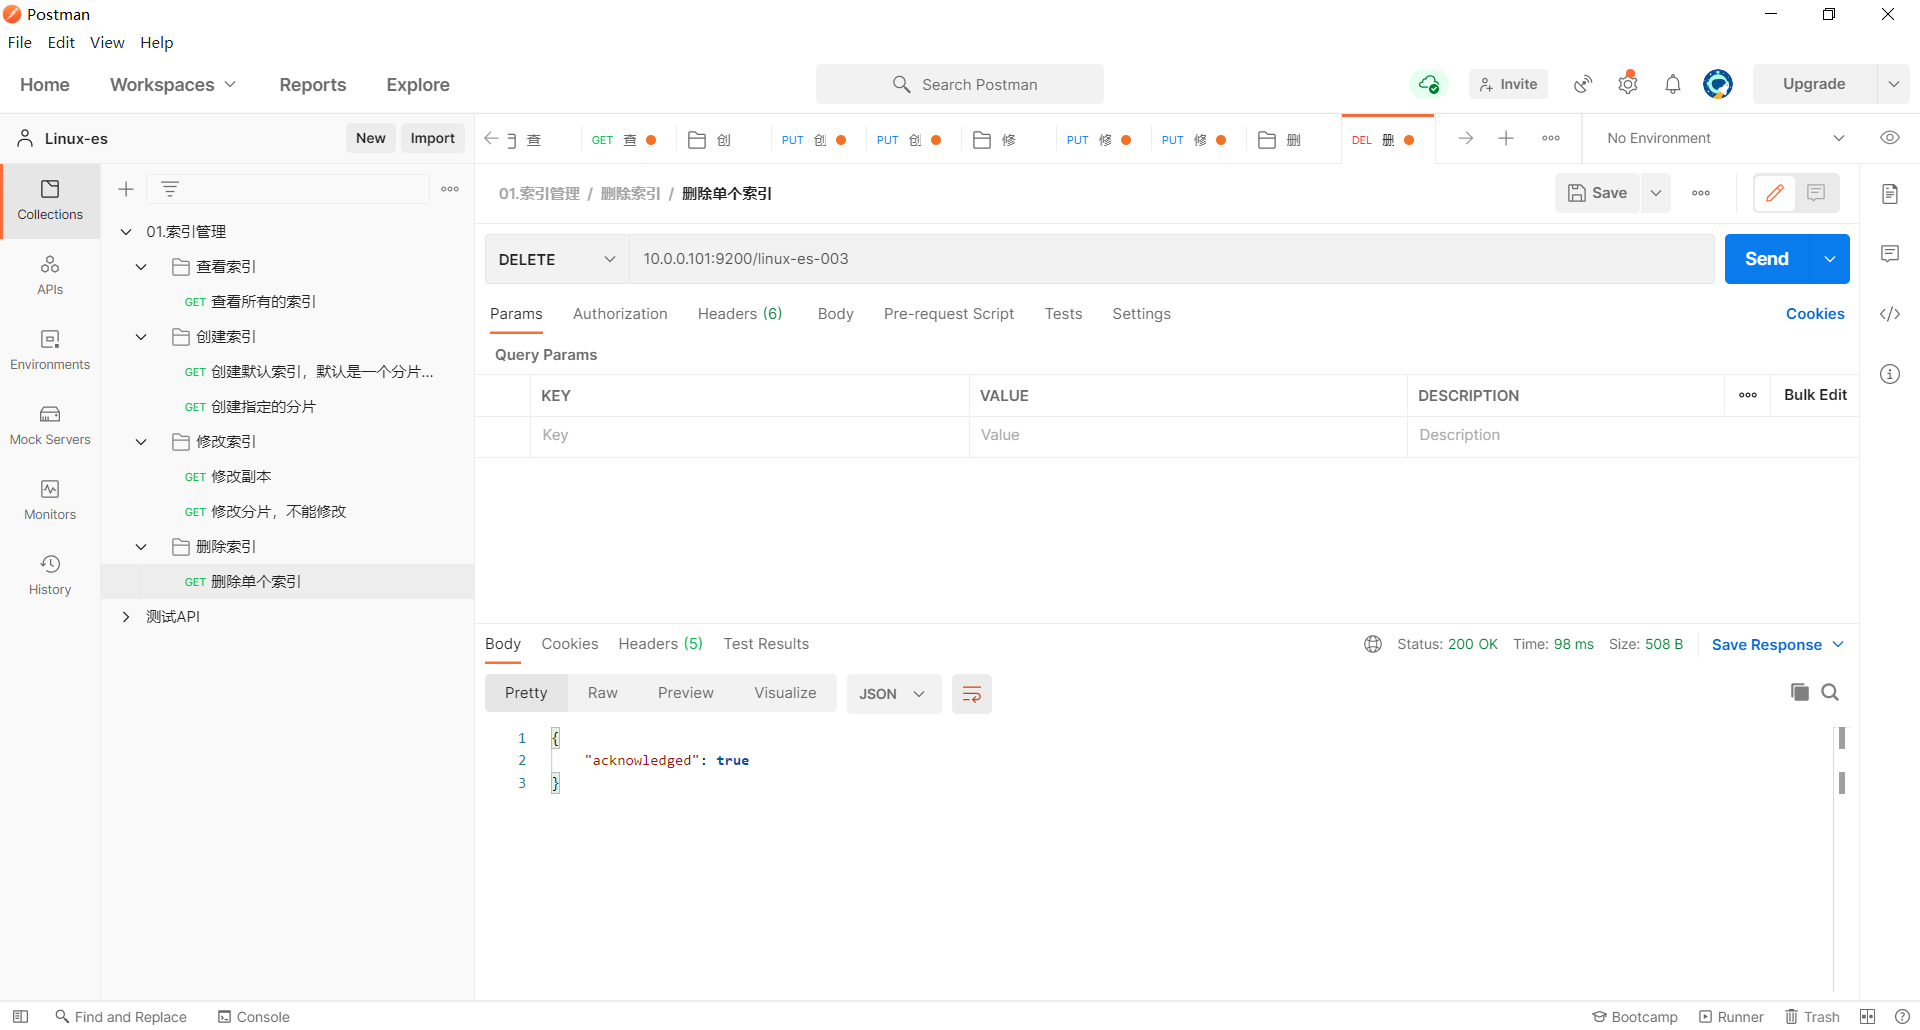Click the Import button
The image size is (1920, 1030).
pyautogui.click(x=433, y=138)
